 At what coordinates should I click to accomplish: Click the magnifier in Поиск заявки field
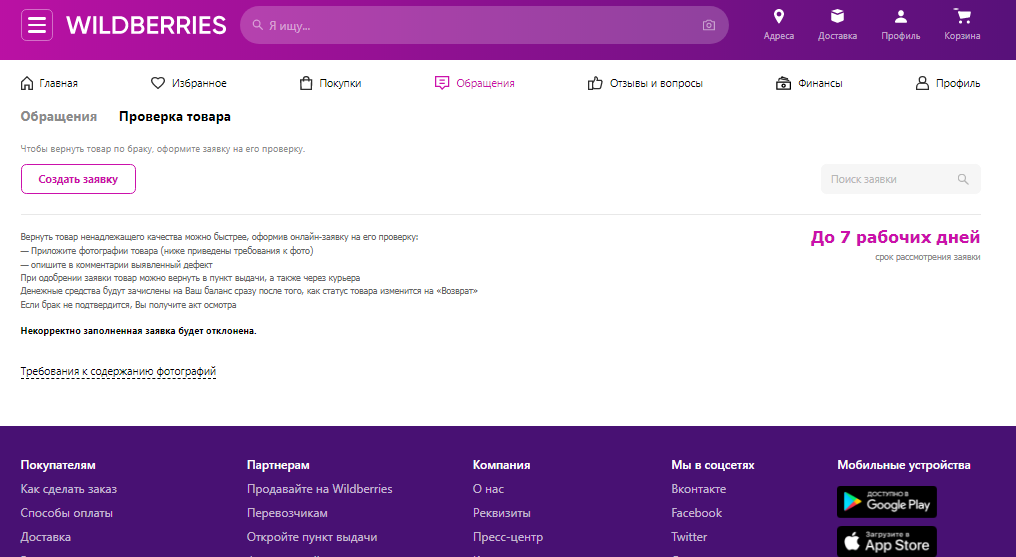[x=963, y=179]
